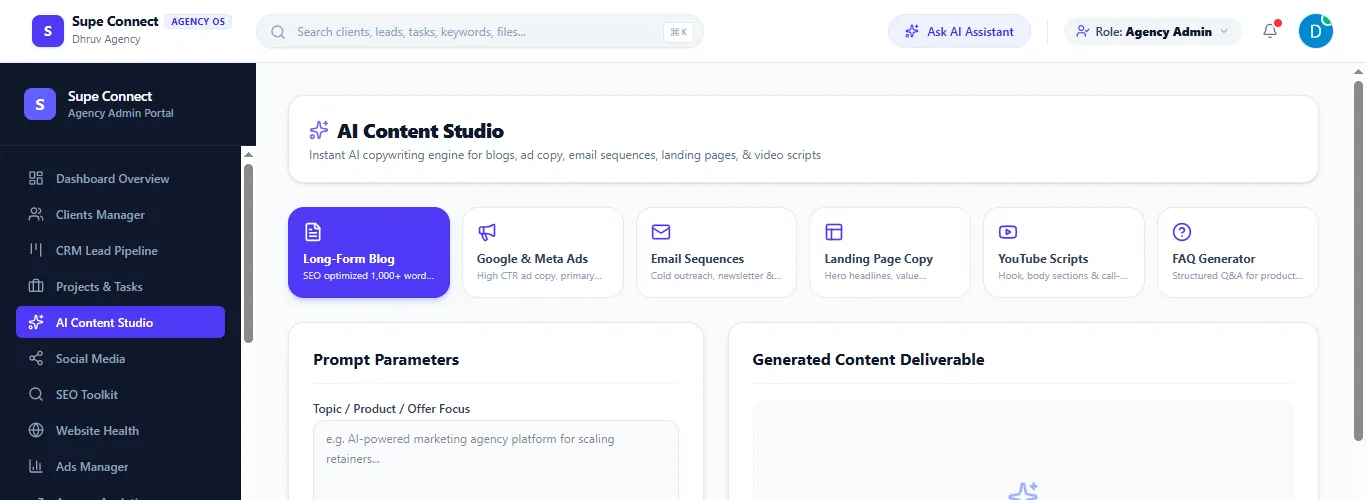Open SEO Toolkit
Viewport: 1366px width, 500px height.
(x=120, y=395)
